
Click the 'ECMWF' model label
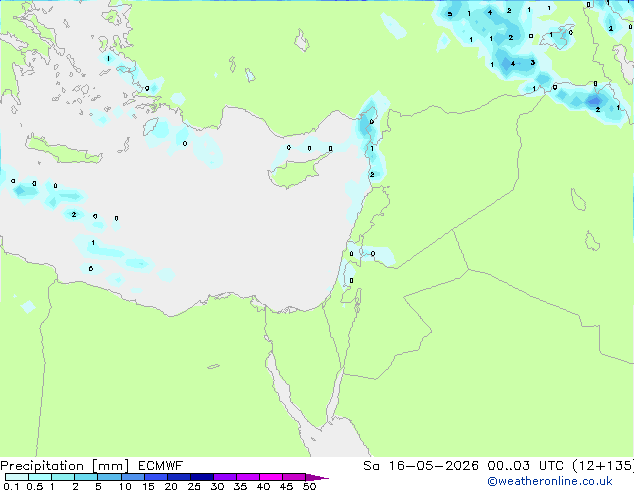point(161,466)
